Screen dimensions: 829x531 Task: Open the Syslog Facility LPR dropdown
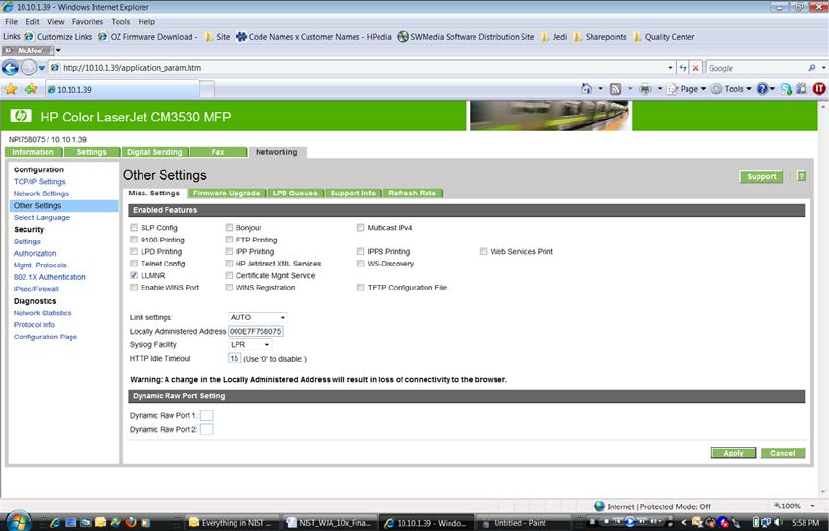coord(250,344)
